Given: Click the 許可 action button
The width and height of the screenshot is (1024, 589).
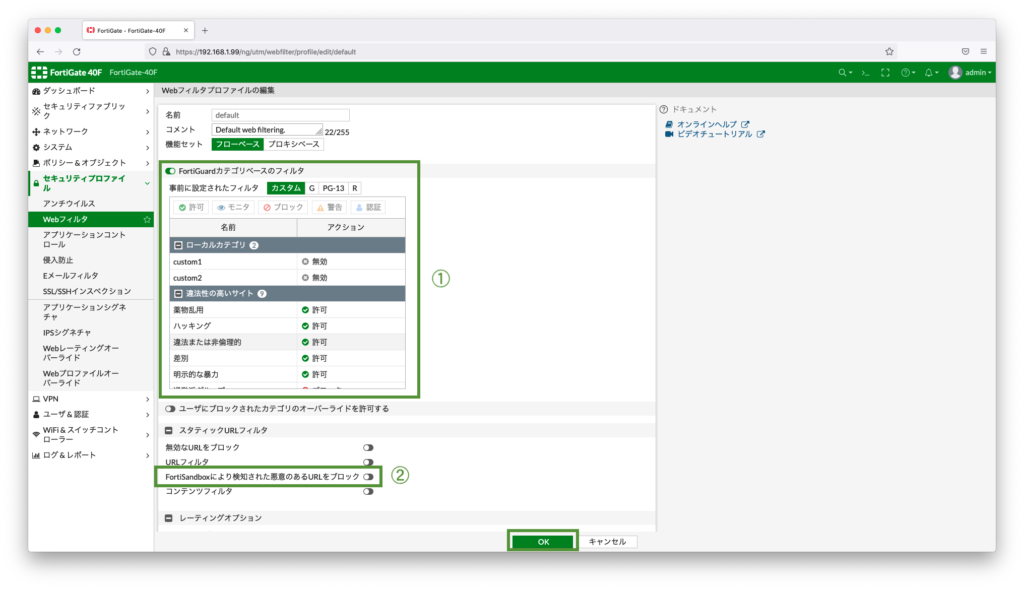Looking at the screenshot, I should click(191, 208).
